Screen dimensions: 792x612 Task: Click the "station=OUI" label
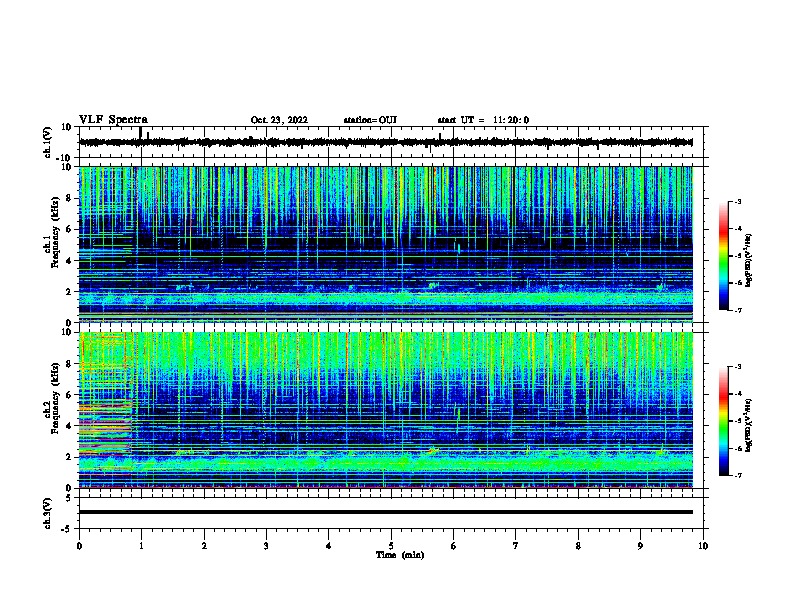(370, 120)
